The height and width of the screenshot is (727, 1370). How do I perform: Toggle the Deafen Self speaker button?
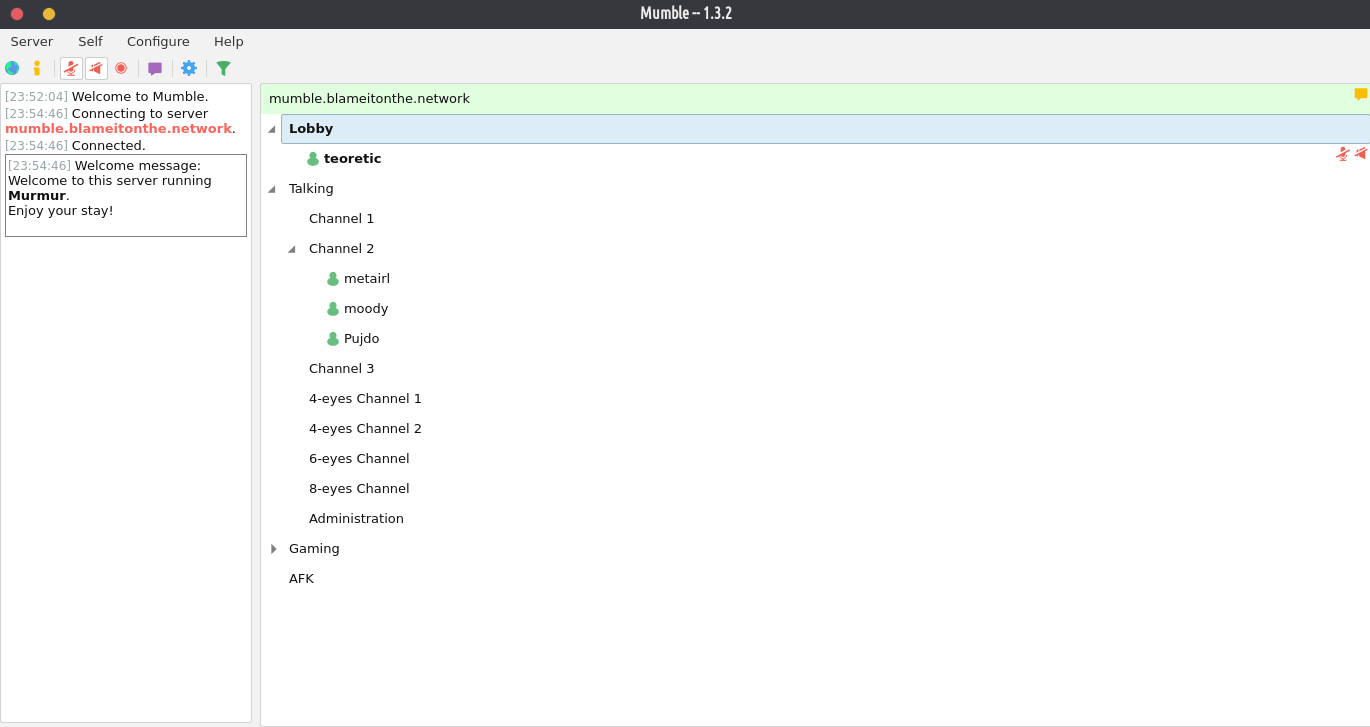point(96,68)
